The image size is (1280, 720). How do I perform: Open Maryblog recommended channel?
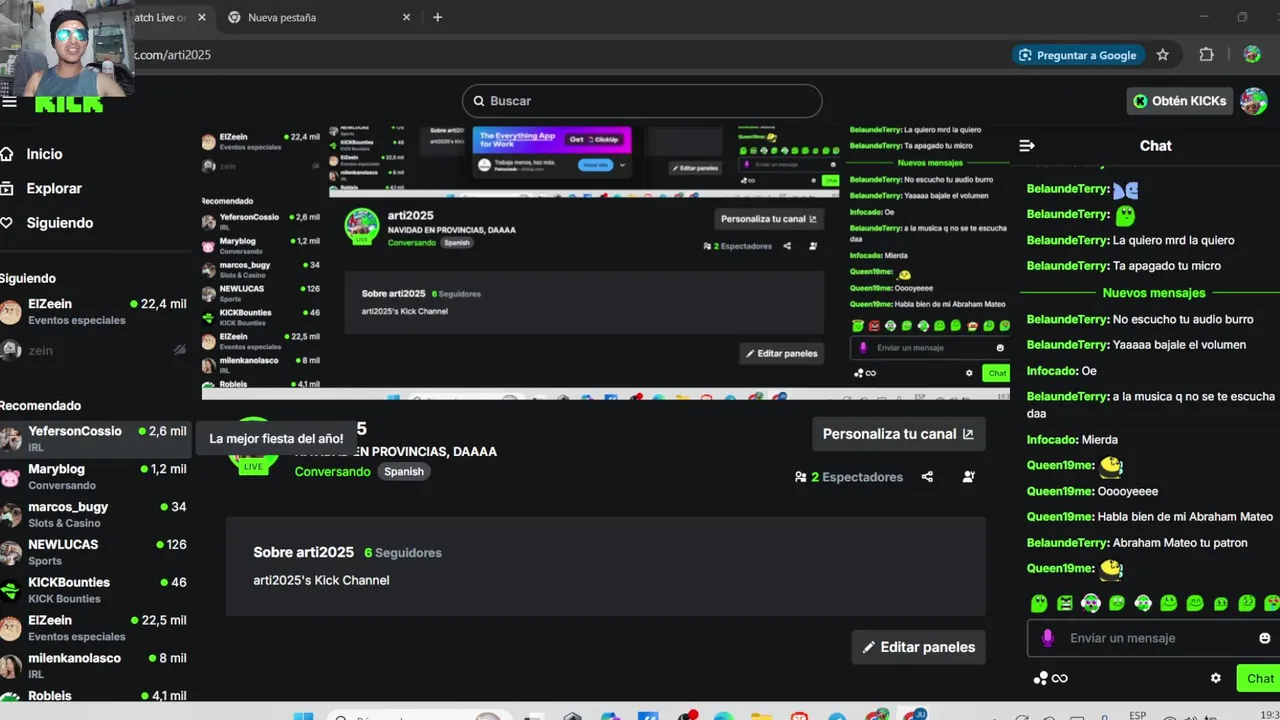click(95, 477)
